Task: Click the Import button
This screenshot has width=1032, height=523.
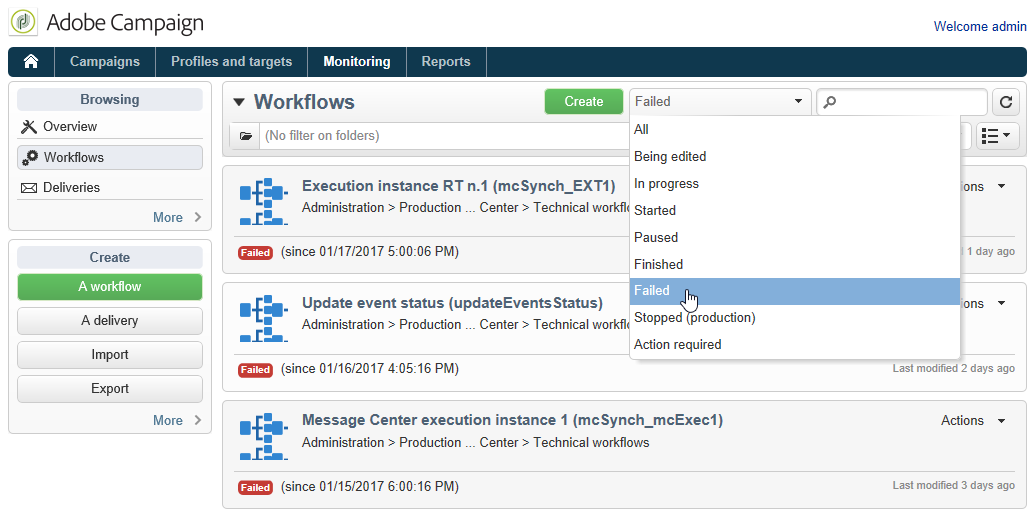Action: [x=110, y=355]
